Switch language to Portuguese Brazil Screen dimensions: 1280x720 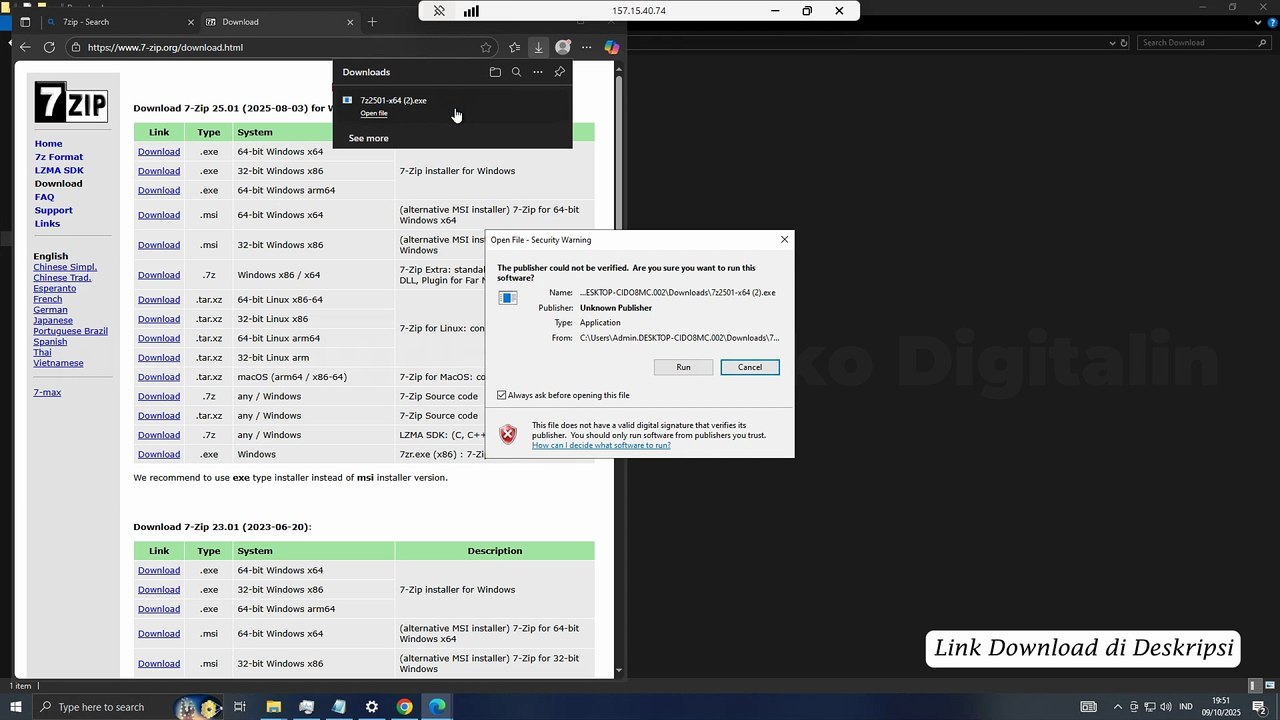click(70, 331)
